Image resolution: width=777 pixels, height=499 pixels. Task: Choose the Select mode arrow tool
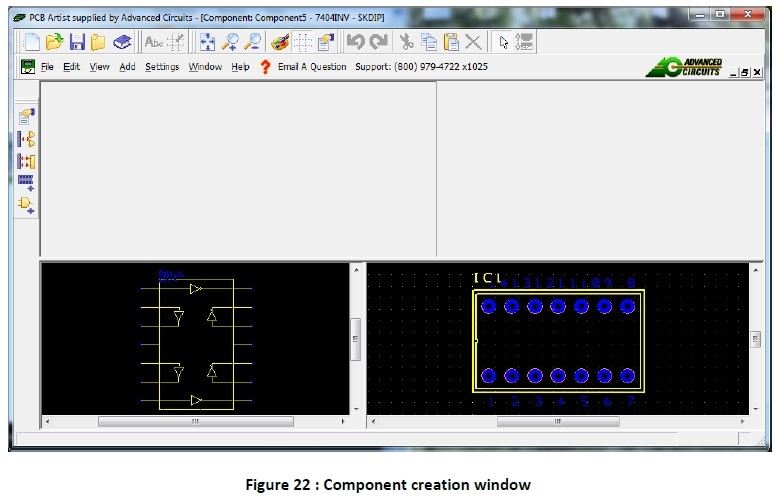coord(503,42)
